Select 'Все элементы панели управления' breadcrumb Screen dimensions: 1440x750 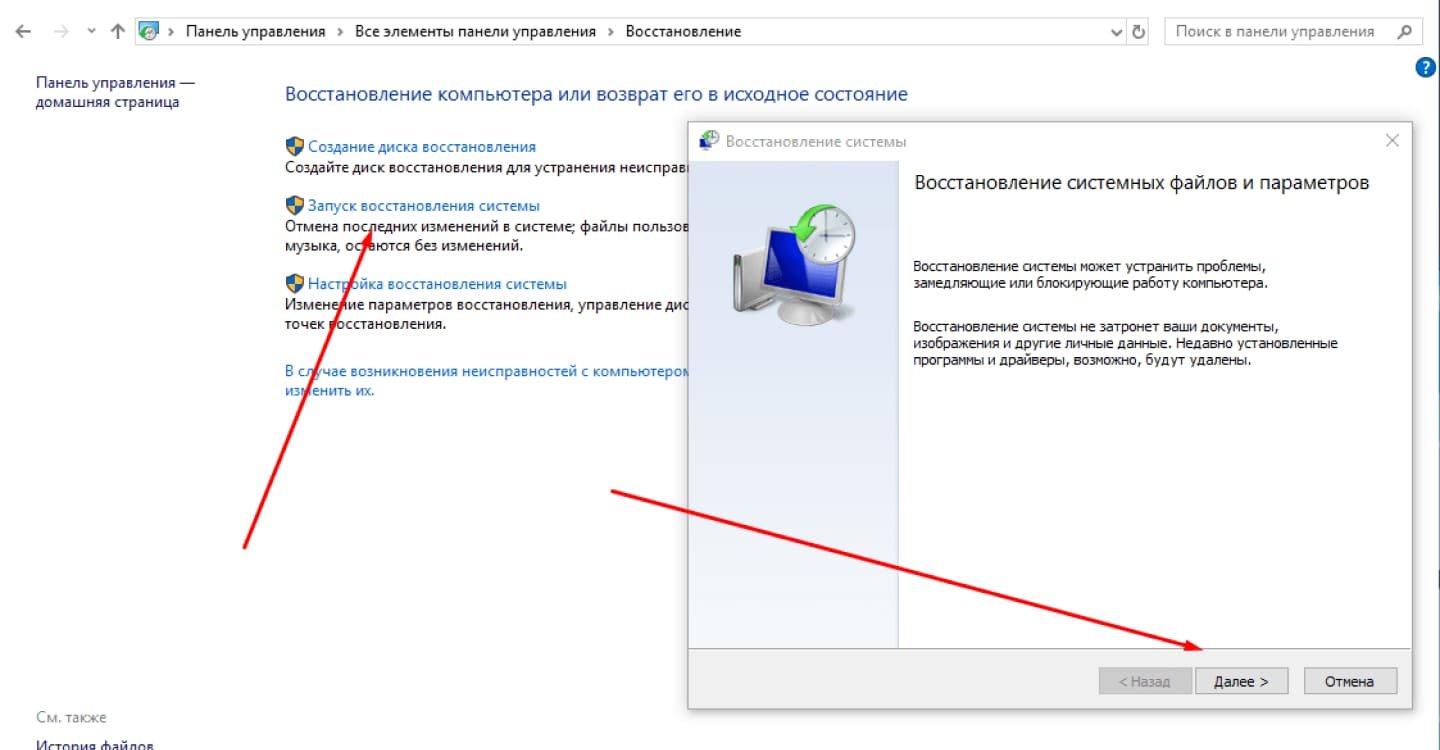click(475, 32)
